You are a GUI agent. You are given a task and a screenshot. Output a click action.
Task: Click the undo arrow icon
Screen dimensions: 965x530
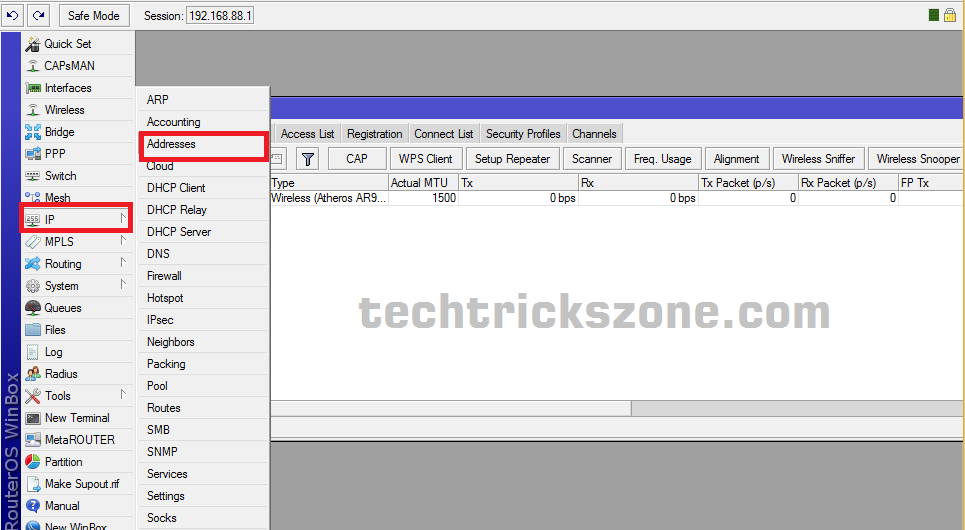tap(12, 15)
